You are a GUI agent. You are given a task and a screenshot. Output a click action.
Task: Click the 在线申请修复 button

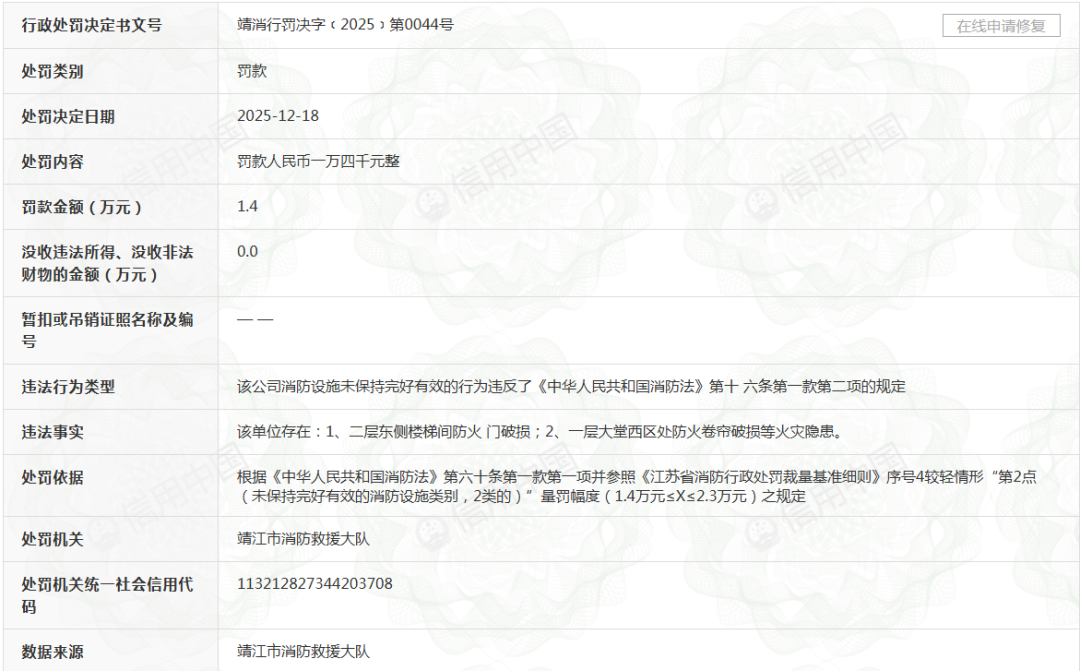click(x=1001, y=26)
